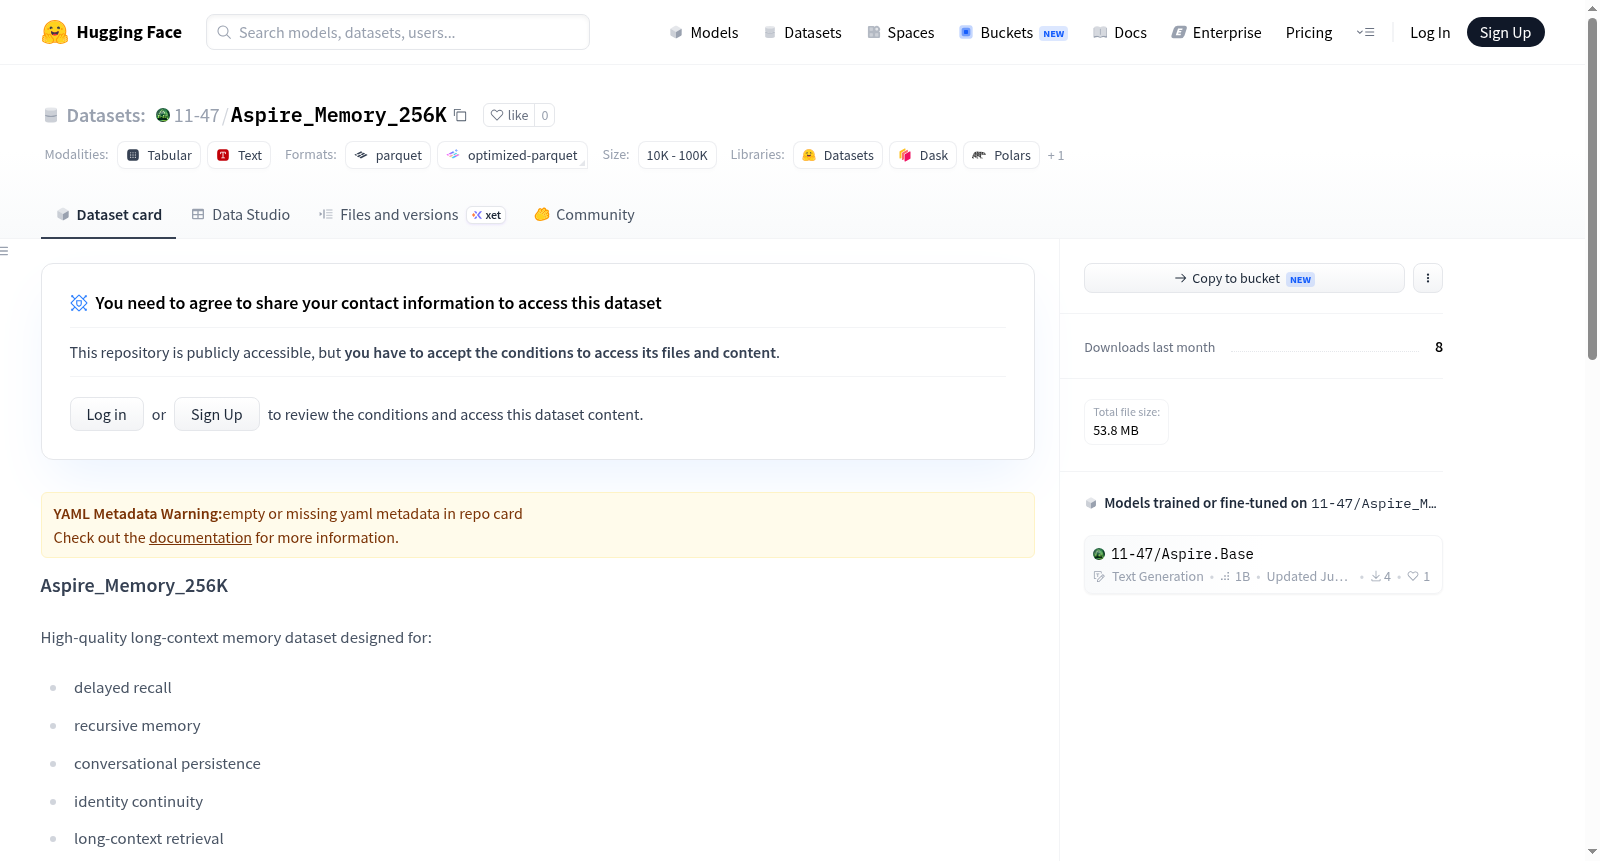
Task: Select the Datasets library tag
Action: [838, 155]
